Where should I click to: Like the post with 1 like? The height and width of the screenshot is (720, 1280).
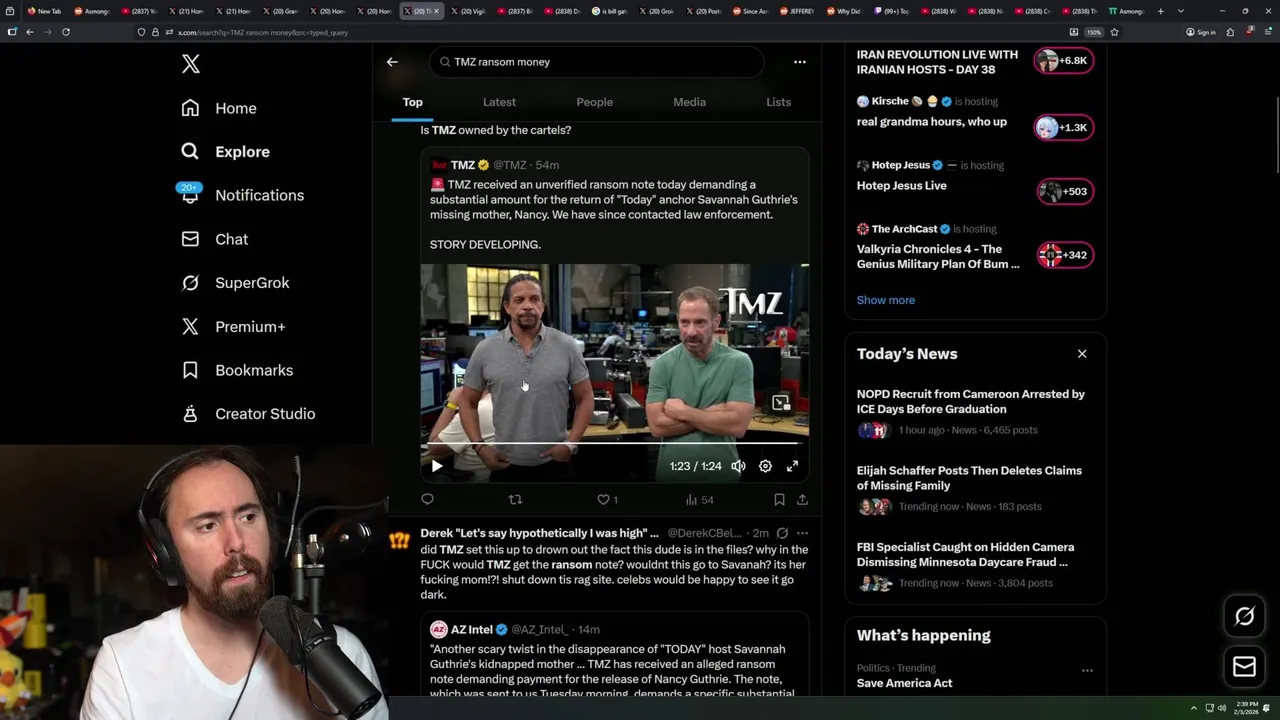click(x=607, y=499)
